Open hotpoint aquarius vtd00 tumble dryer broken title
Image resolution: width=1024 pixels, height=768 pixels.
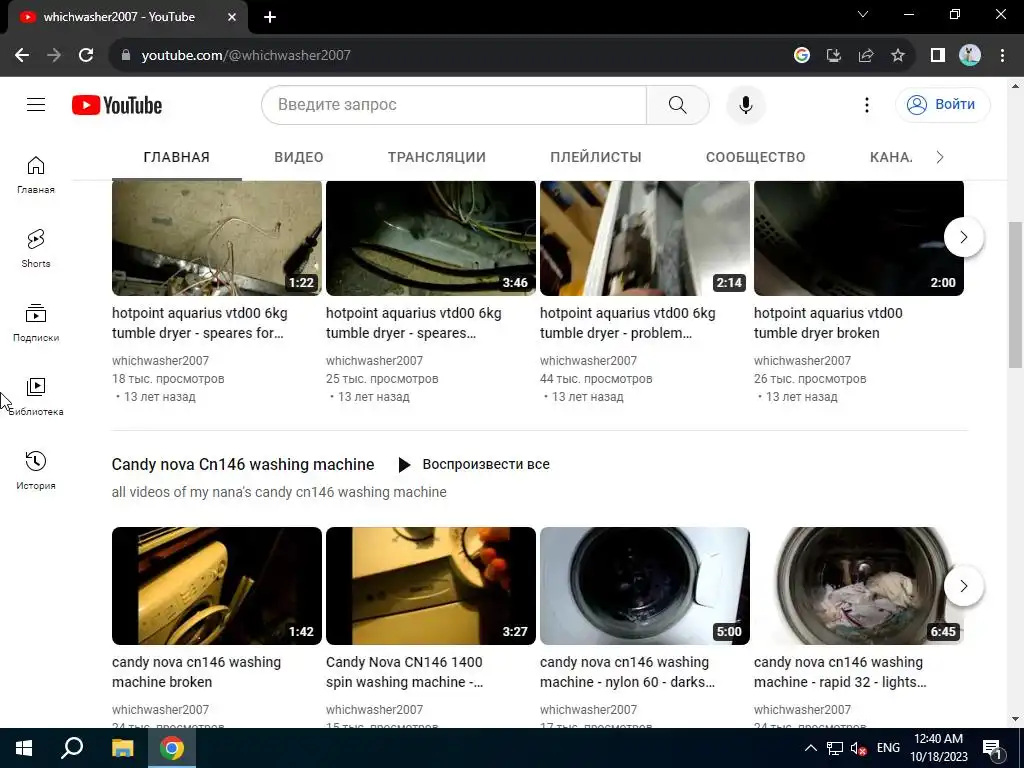pos(828,323)
